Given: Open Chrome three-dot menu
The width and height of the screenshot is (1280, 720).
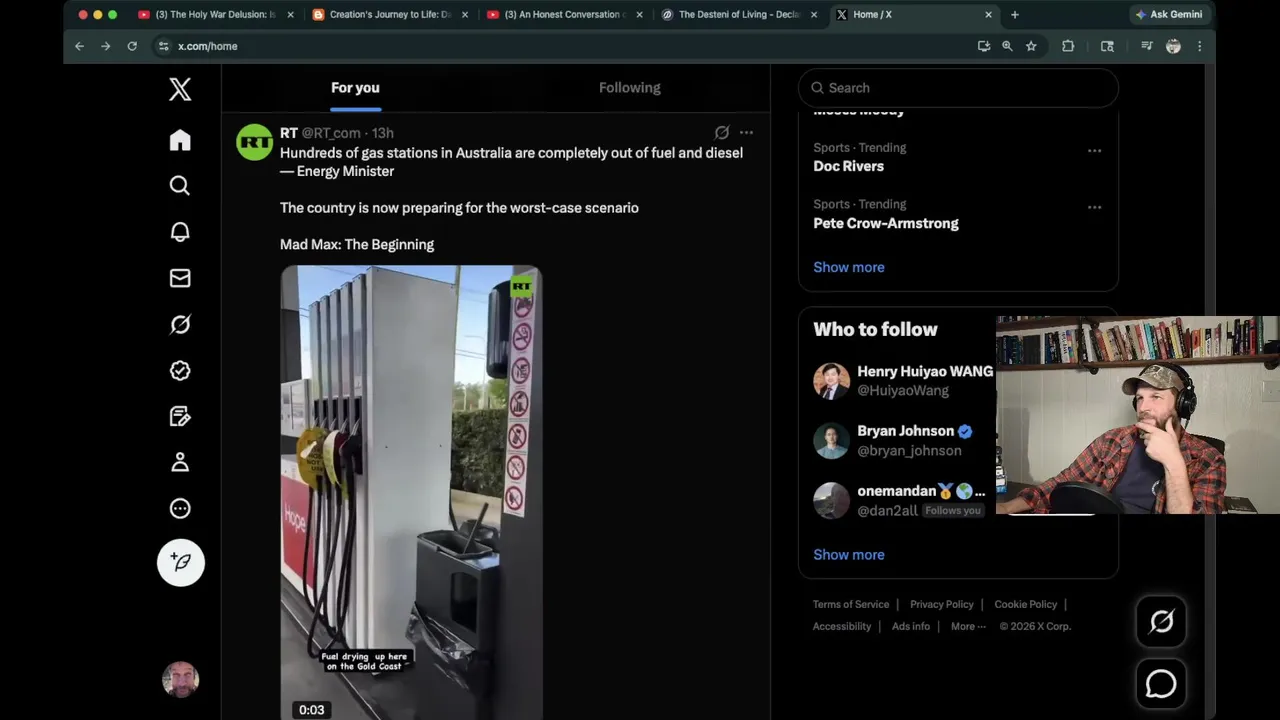Looking at the screenshot, I should (1199, 46).
